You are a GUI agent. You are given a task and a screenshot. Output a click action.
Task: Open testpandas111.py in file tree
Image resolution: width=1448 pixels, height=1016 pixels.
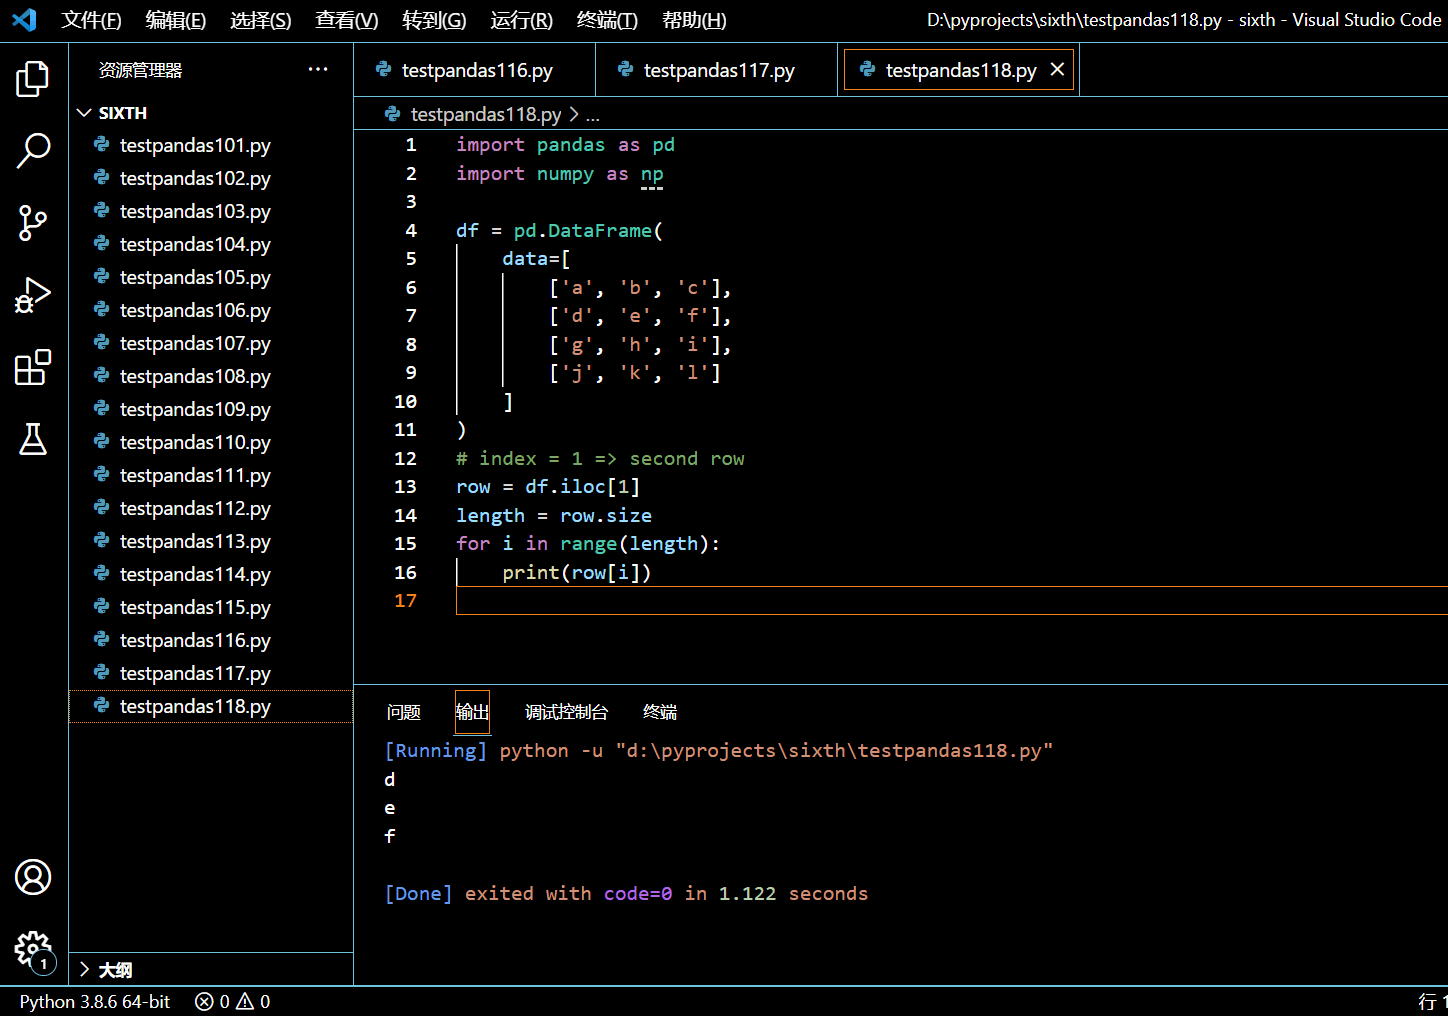pos(211,475)
